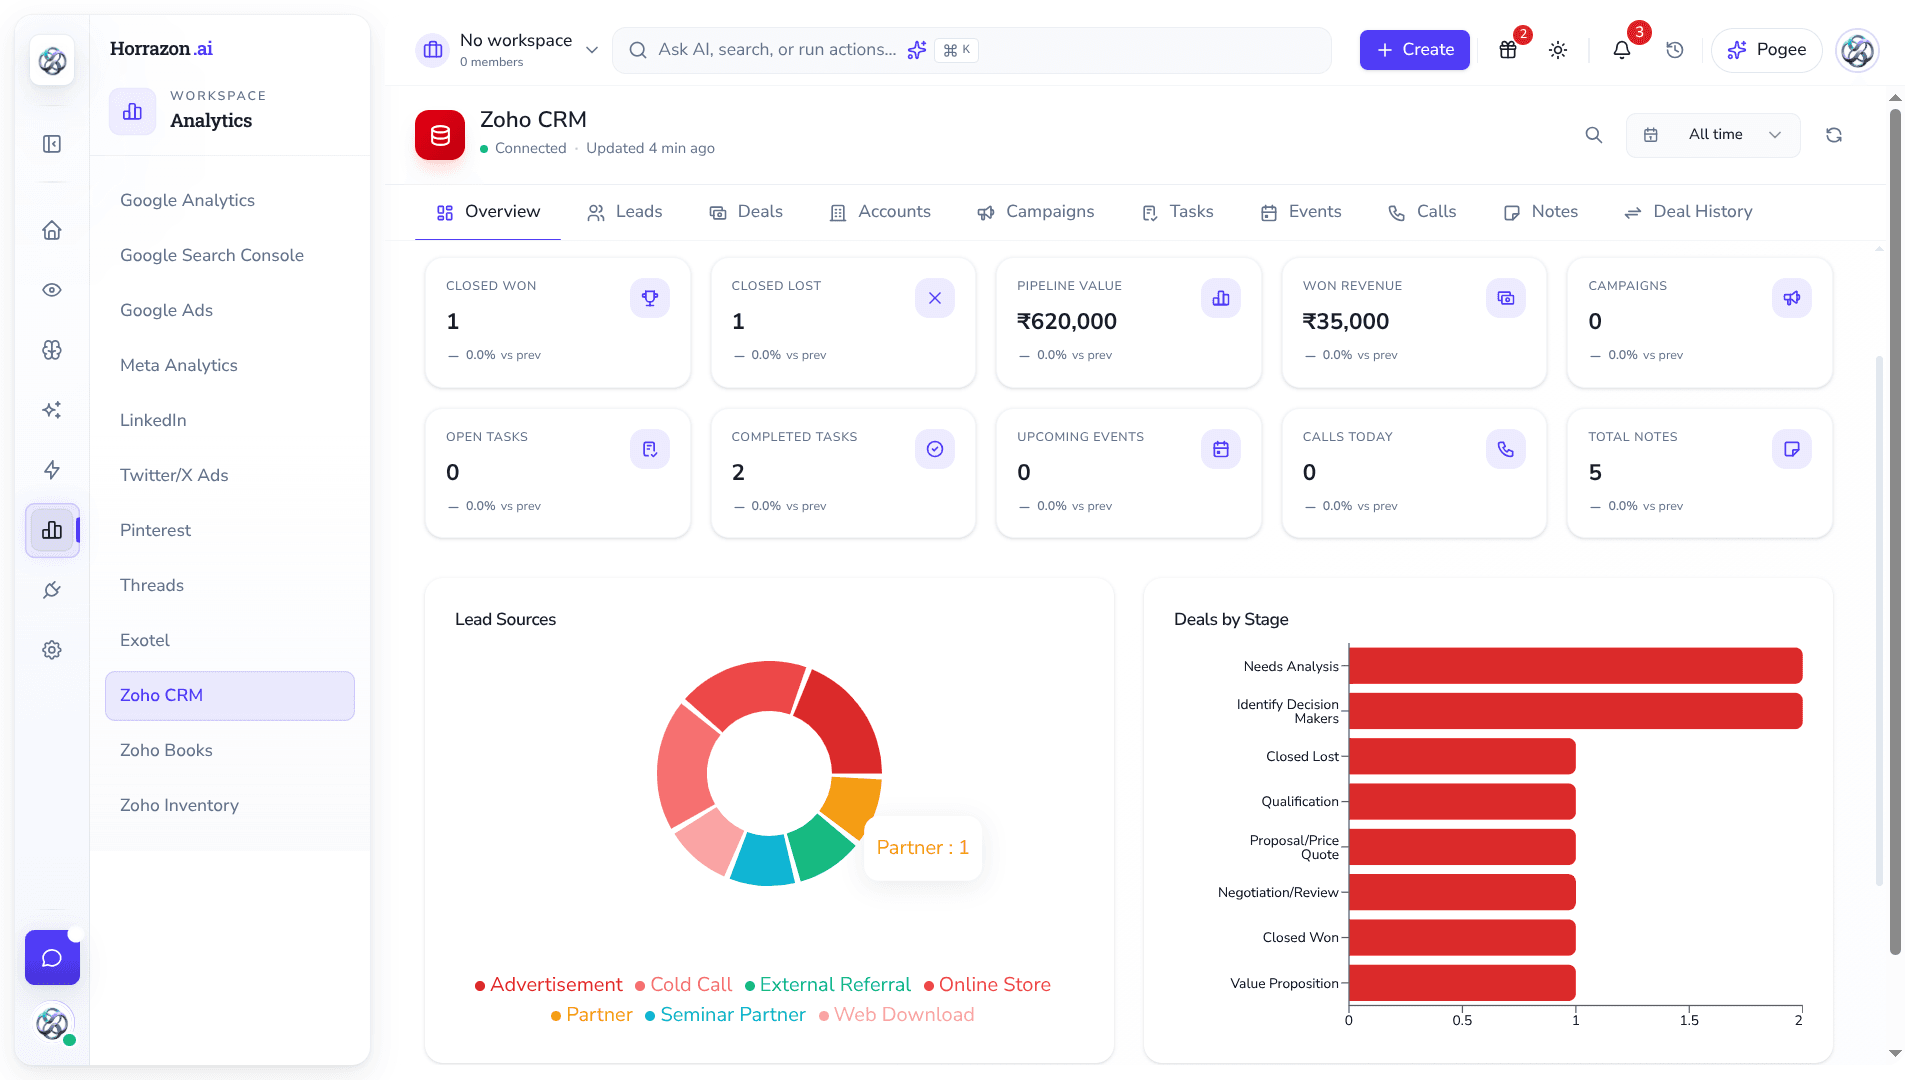The image size is (1920, 1080).
Task: Open the brain AI icon in left rail
Action: [x=52, y=350]
